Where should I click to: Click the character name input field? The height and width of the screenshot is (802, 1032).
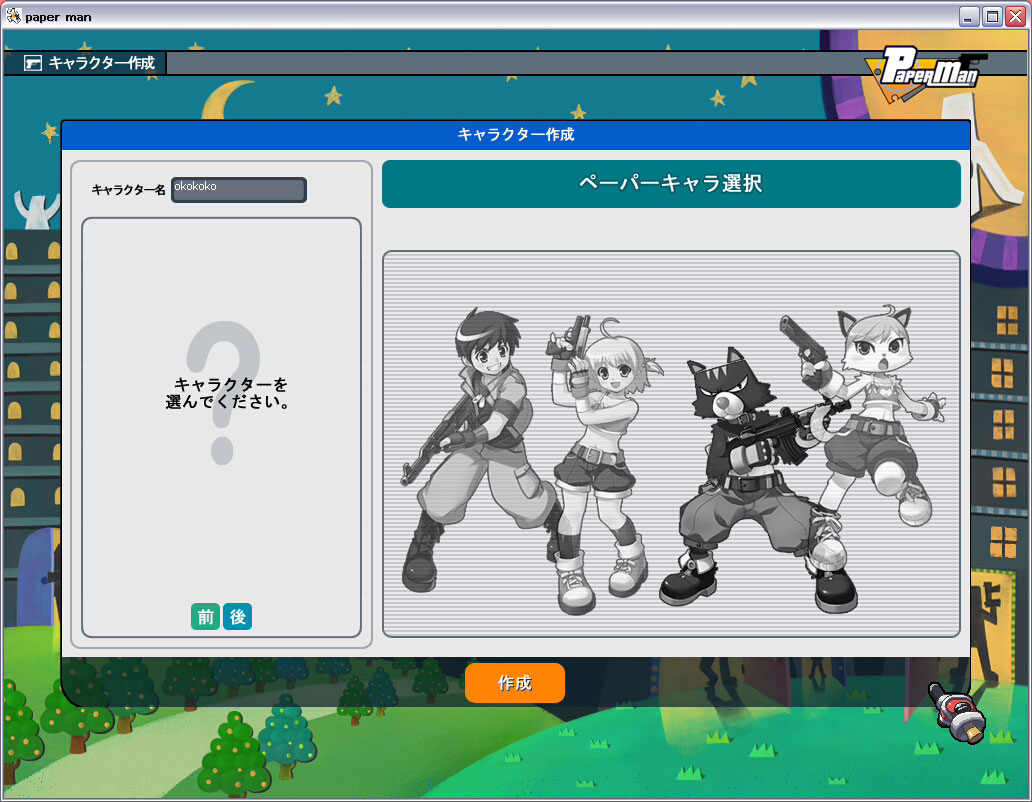pyautogui.click(x=239, y=189)
